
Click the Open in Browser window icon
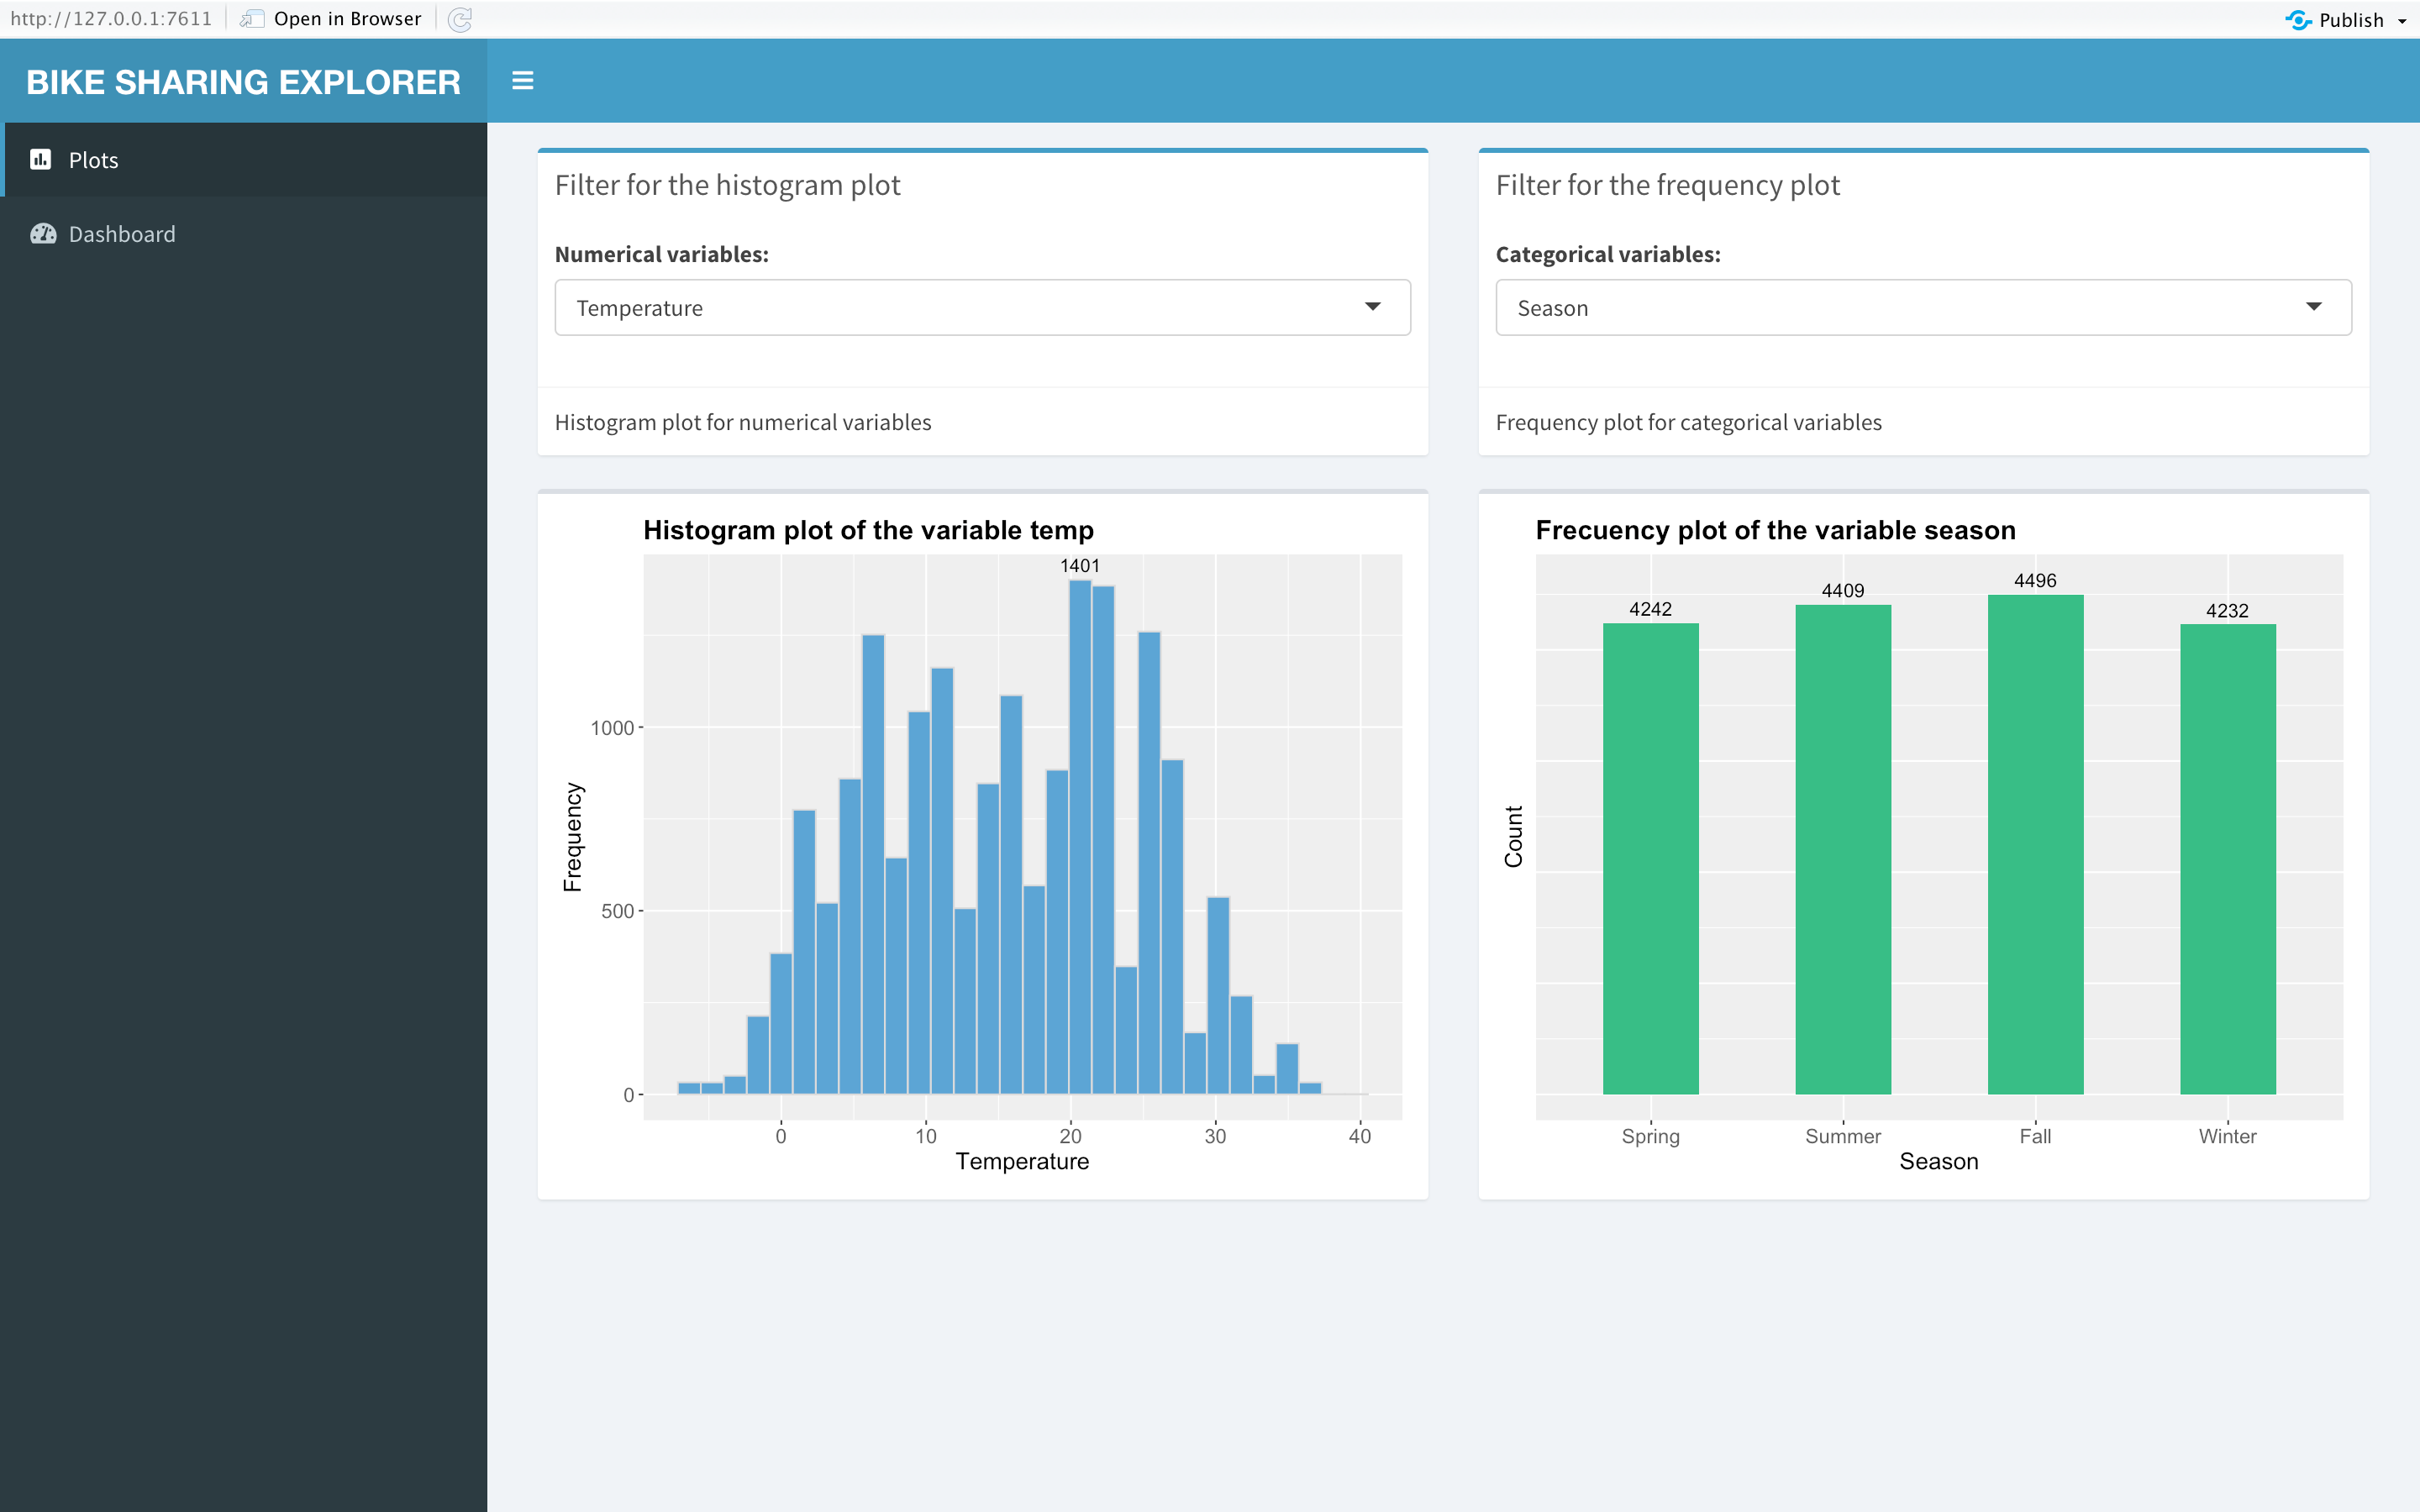[252, 19]
